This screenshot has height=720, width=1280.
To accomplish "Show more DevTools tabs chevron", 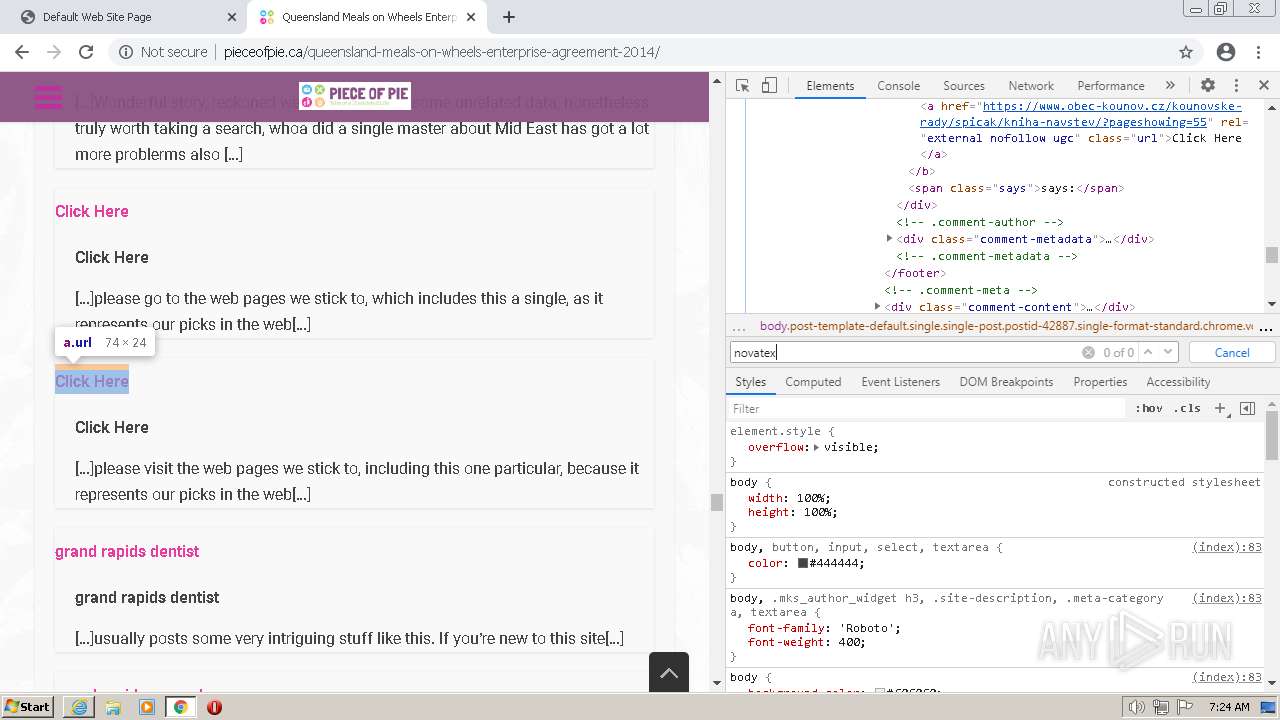I will click(x=1170, y=86).
